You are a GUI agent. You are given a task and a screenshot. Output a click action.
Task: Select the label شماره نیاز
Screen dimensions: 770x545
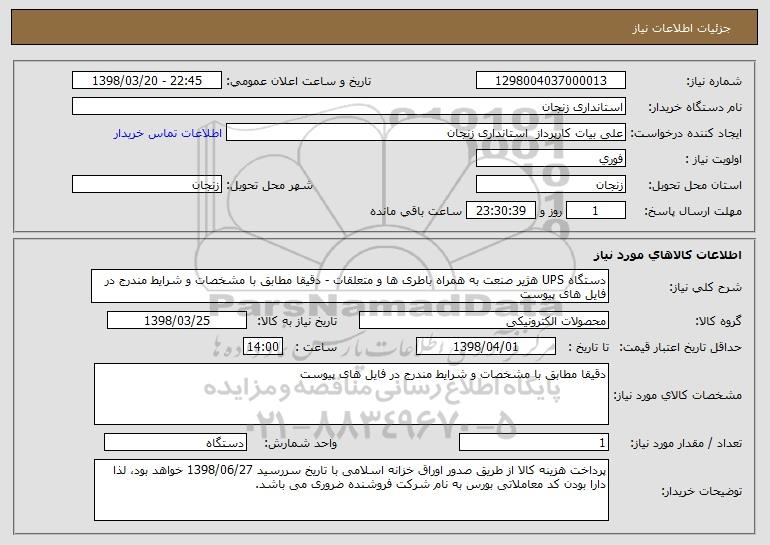coord(714,81)
